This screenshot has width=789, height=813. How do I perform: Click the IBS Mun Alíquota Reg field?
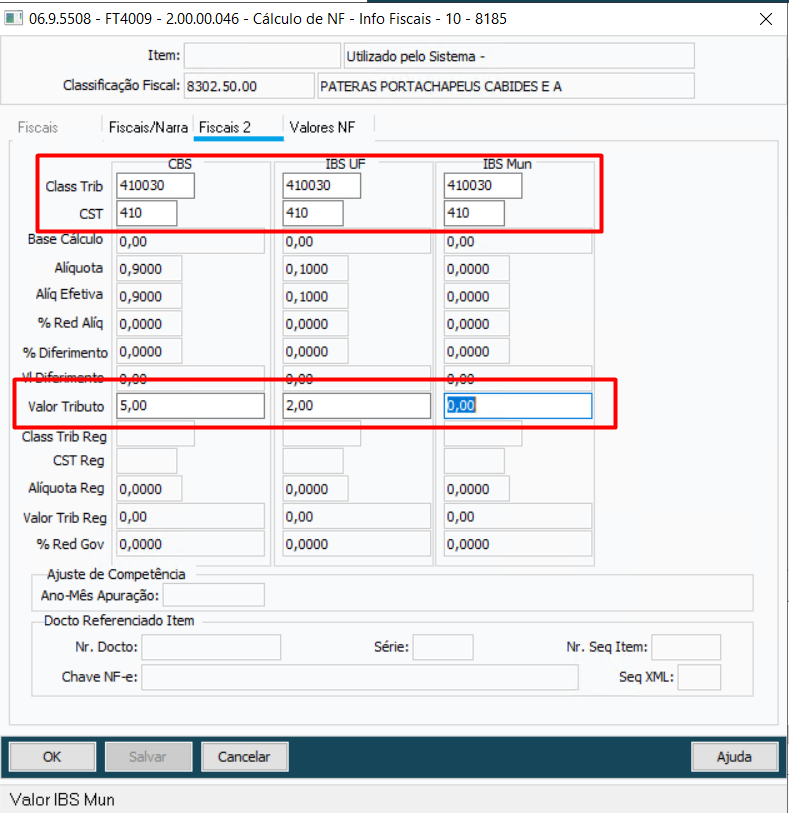click(476, 488)
